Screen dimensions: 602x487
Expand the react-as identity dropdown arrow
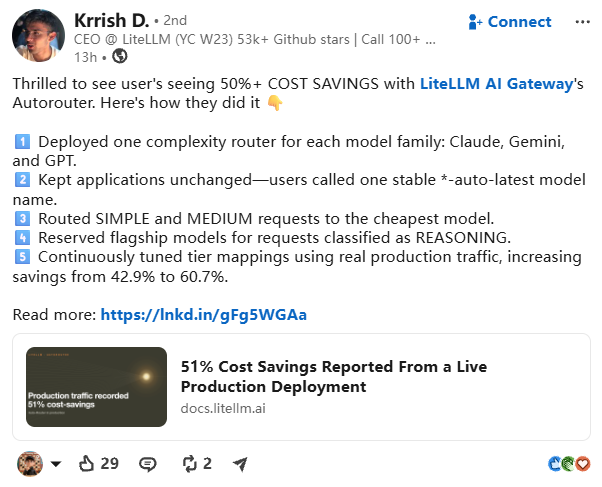click(x=56, y=464)
